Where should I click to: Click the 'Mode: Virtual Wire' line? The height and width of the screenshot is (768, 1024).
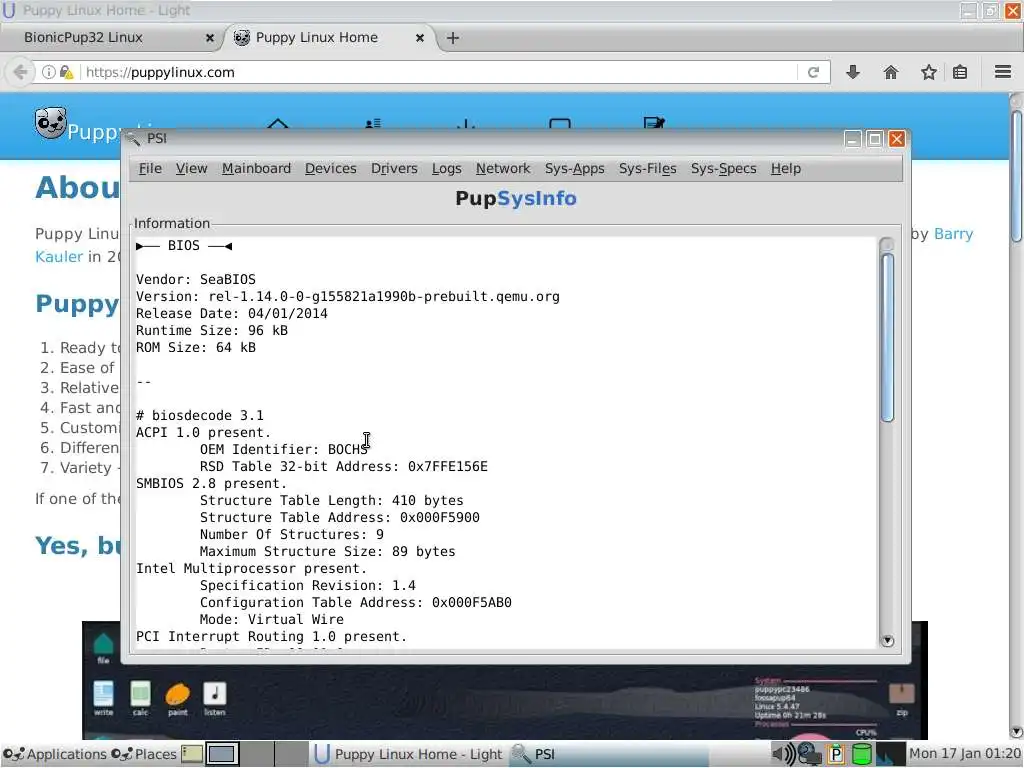(x=272, y=619)
